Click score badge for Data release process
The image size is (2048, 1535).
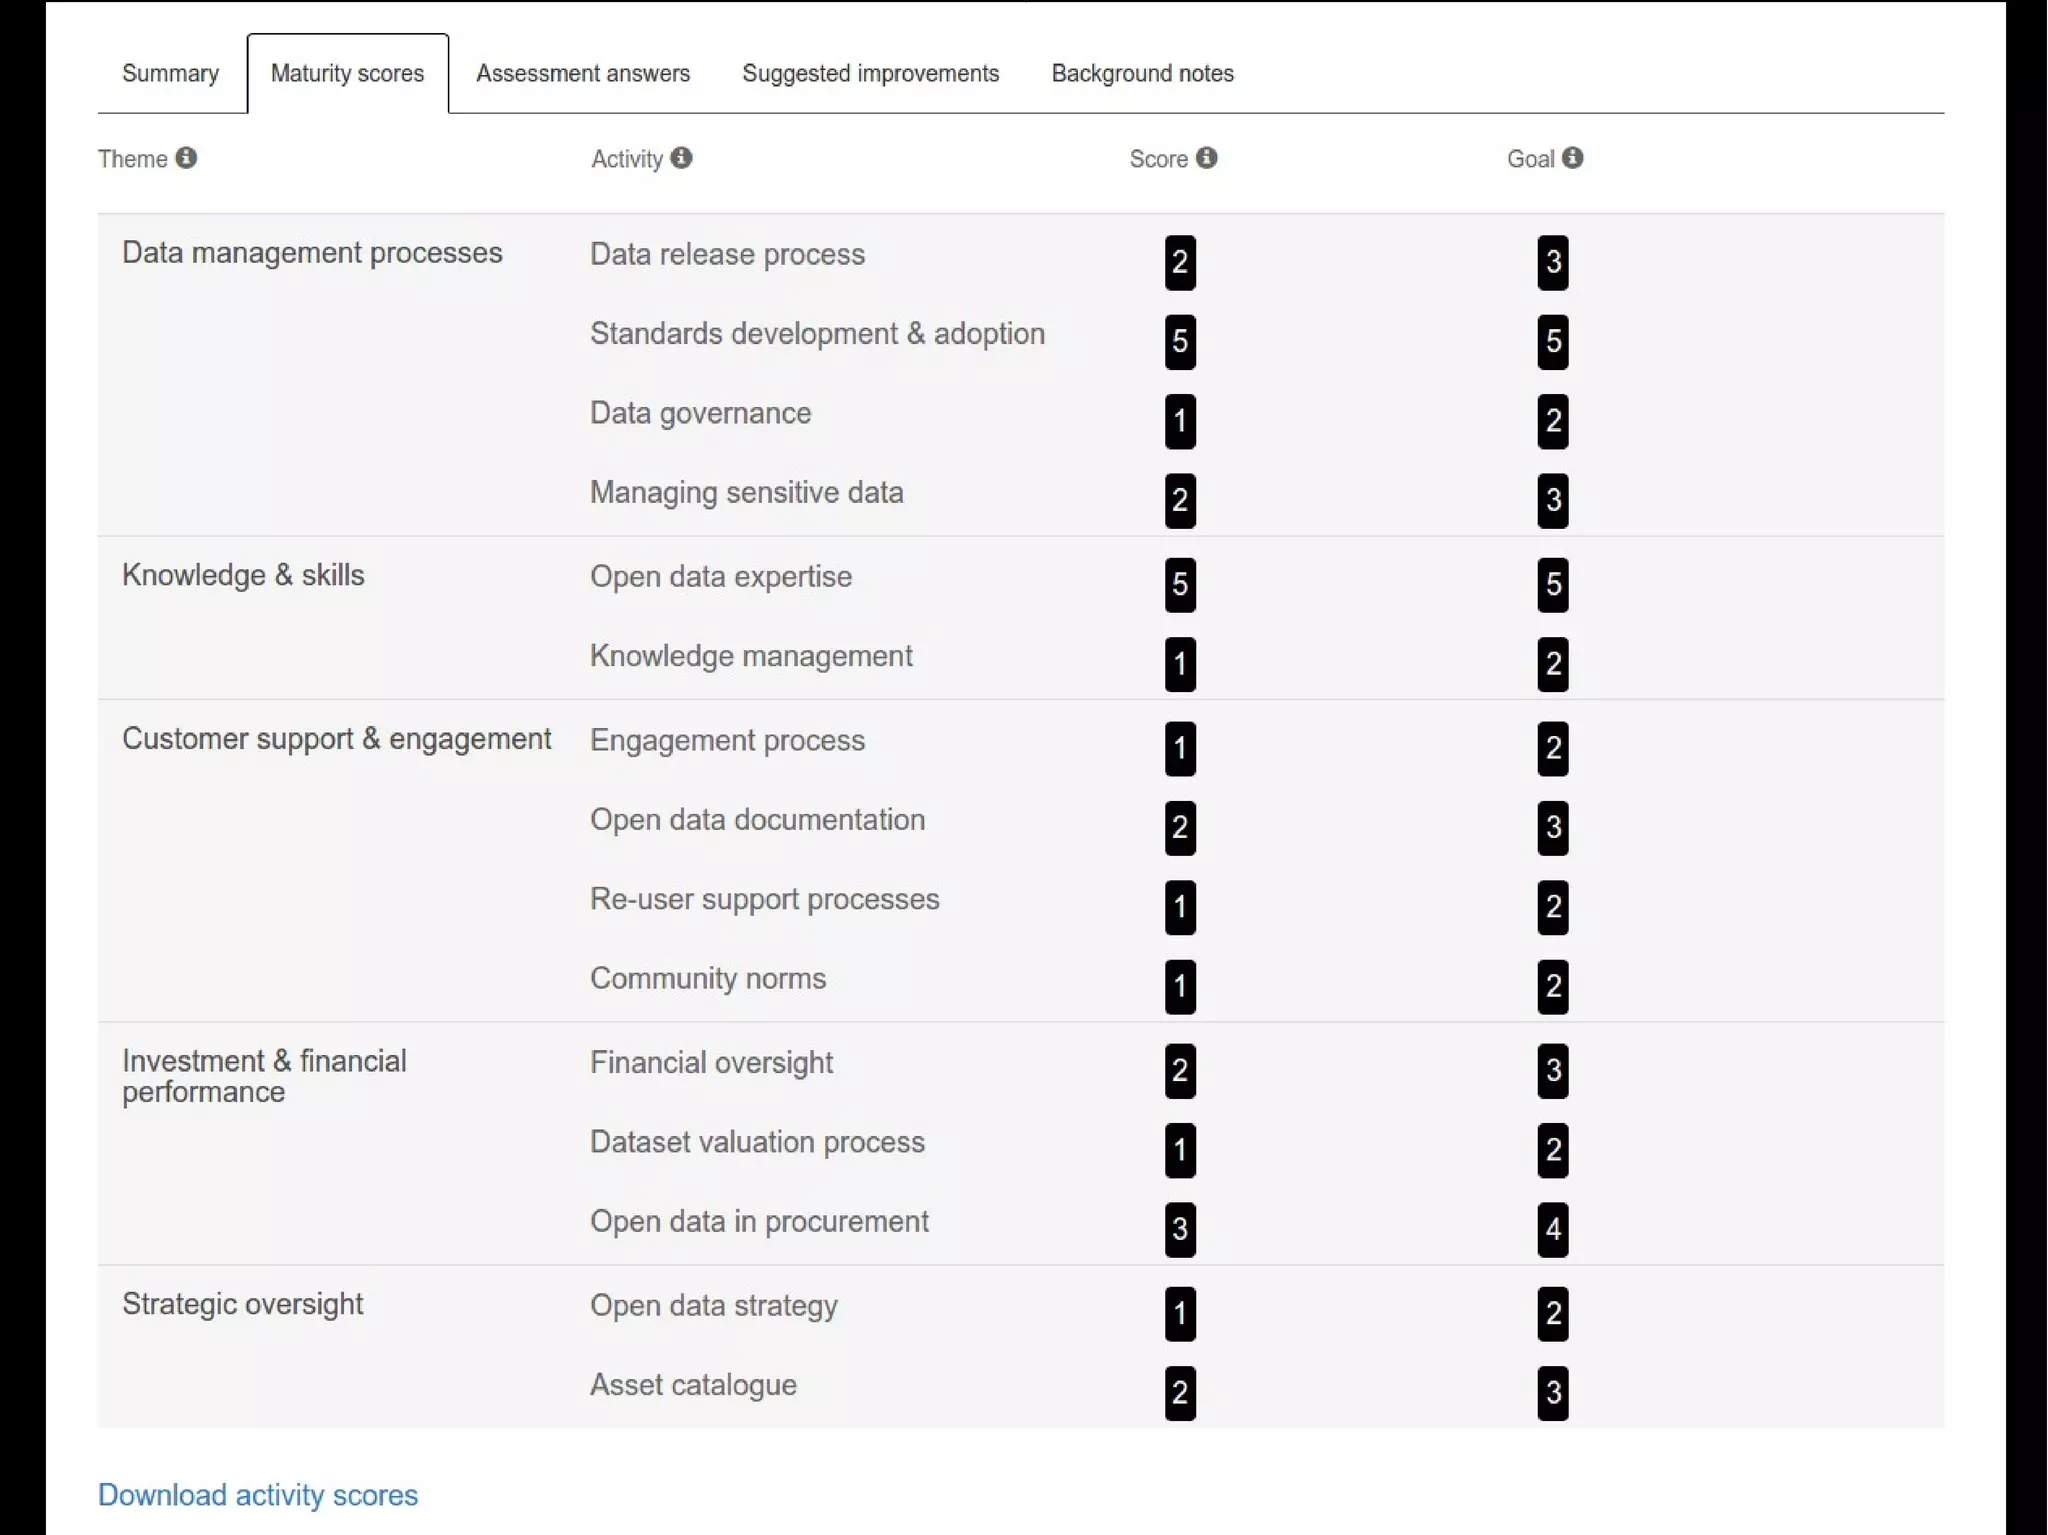[x=1180, y=262]
